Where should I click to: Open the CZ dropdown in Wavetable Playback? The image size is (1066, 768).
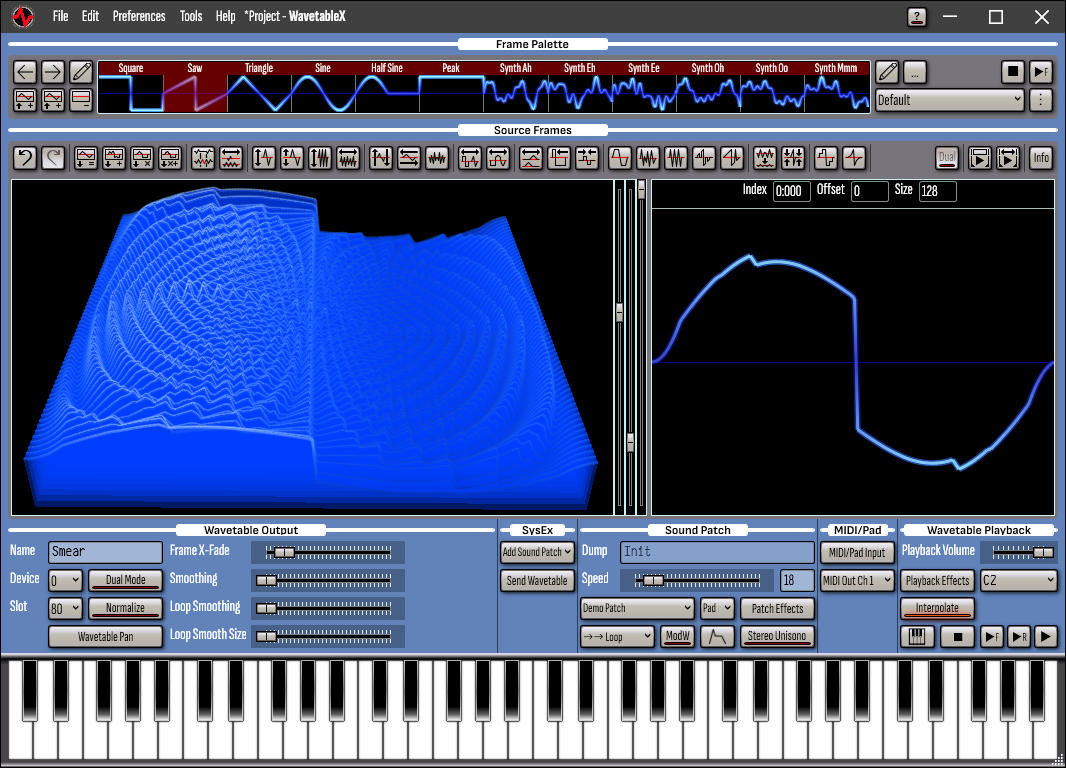pos(1018,580)
